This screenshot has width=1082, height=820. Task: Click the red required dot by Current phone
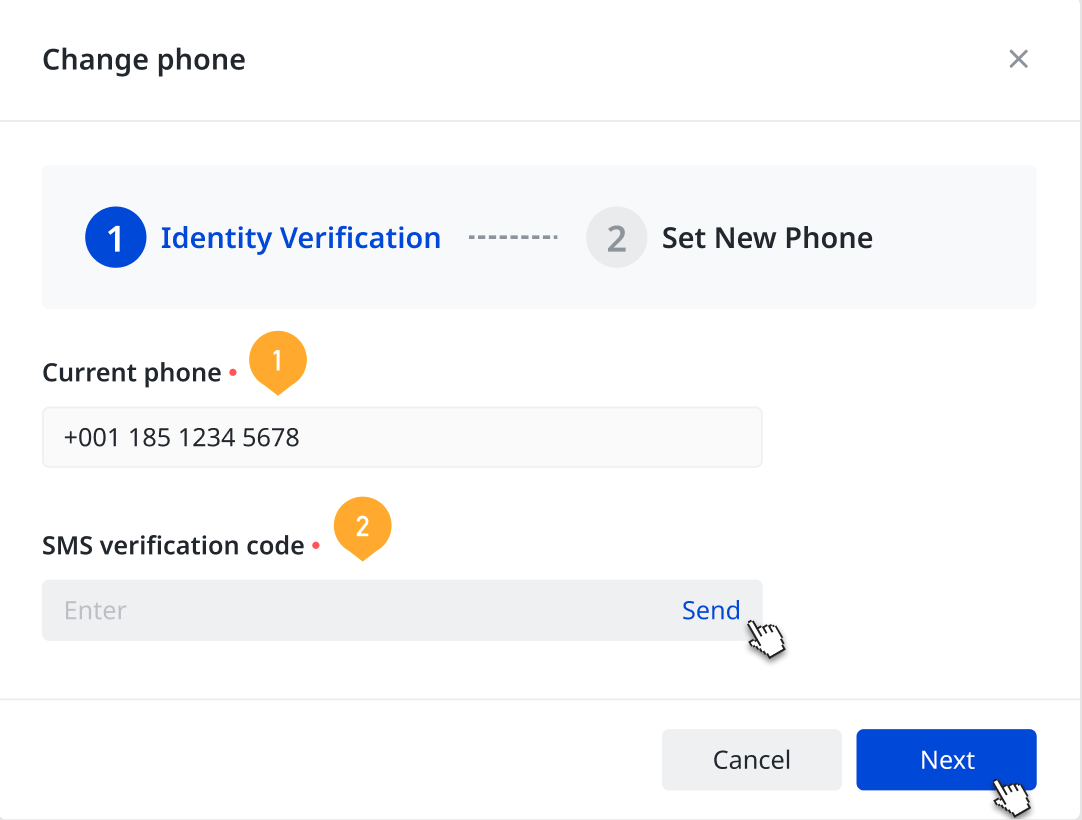coord(233,372)
